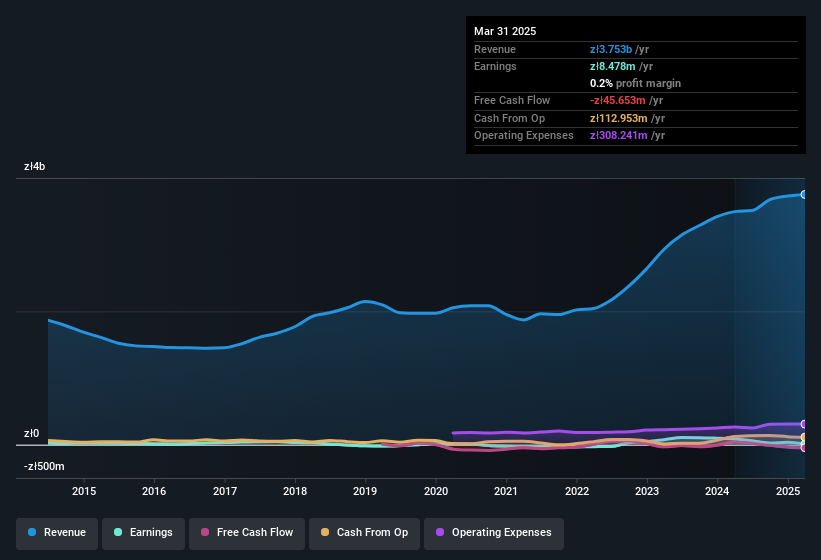This screenshot has height=560, width=821.
Task: Click the blue Revenue endpoint marker
Action: (804, 195)
